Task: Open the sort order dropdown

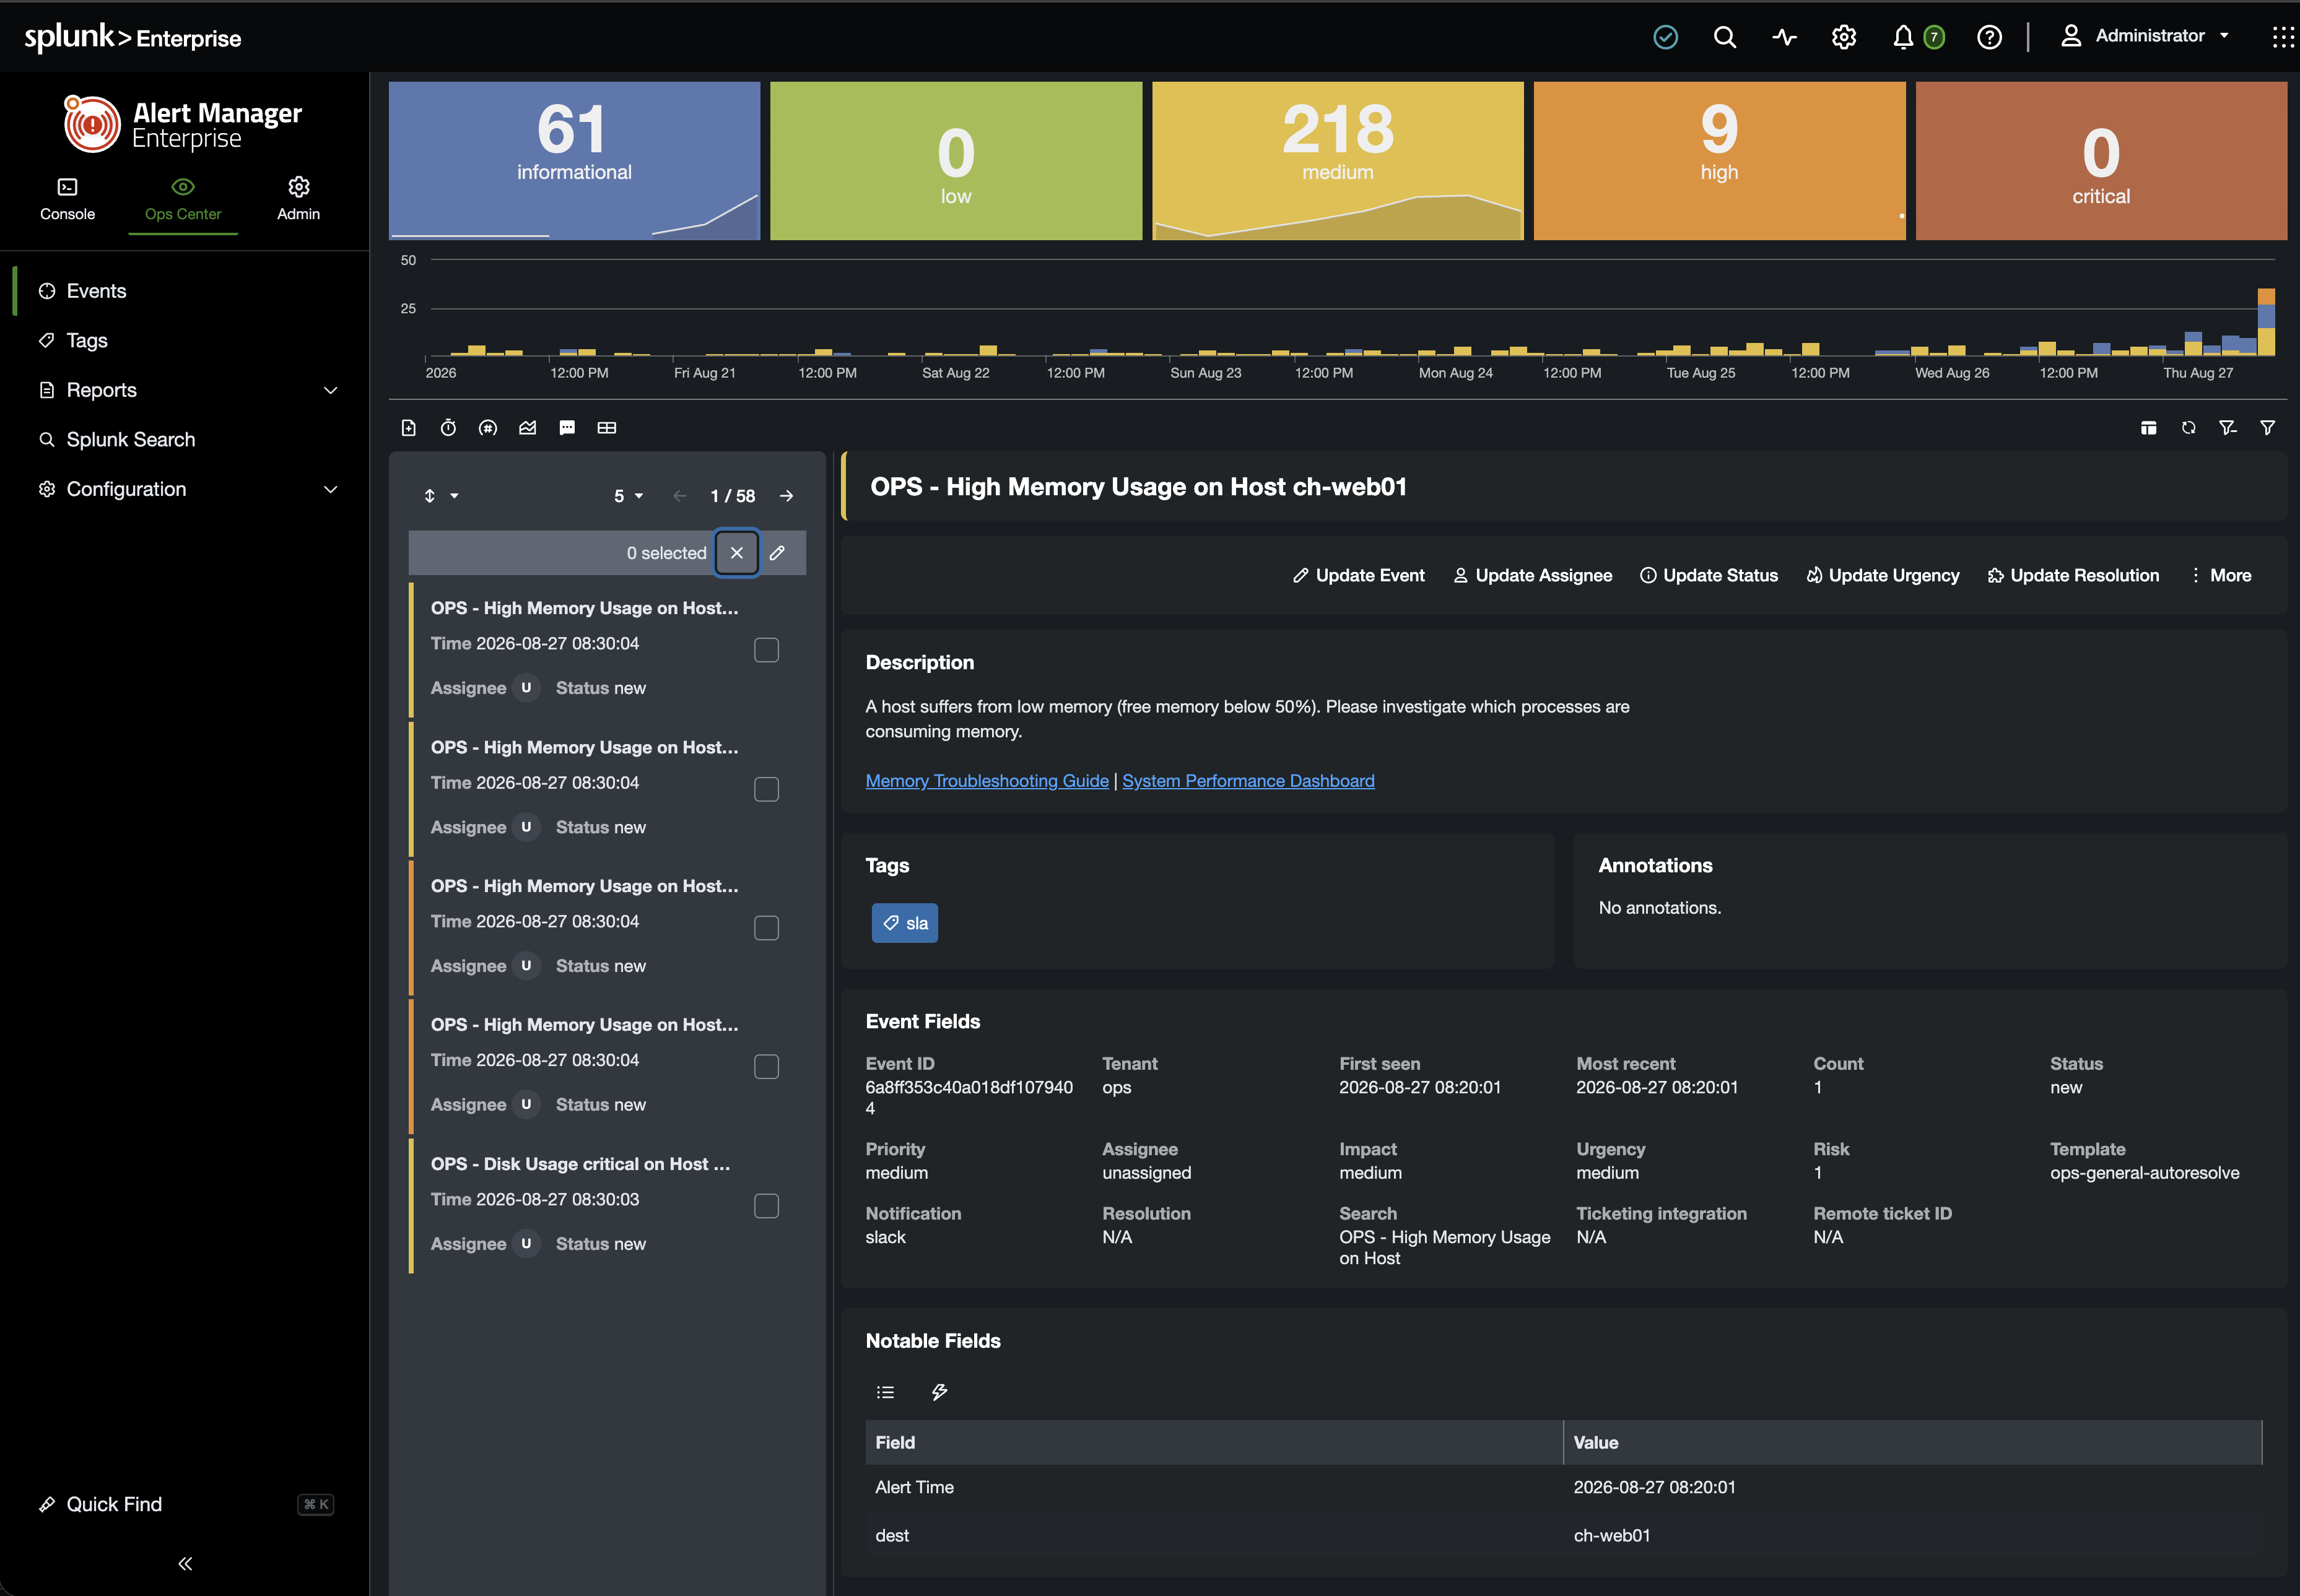Action: [x=441, y=496]
